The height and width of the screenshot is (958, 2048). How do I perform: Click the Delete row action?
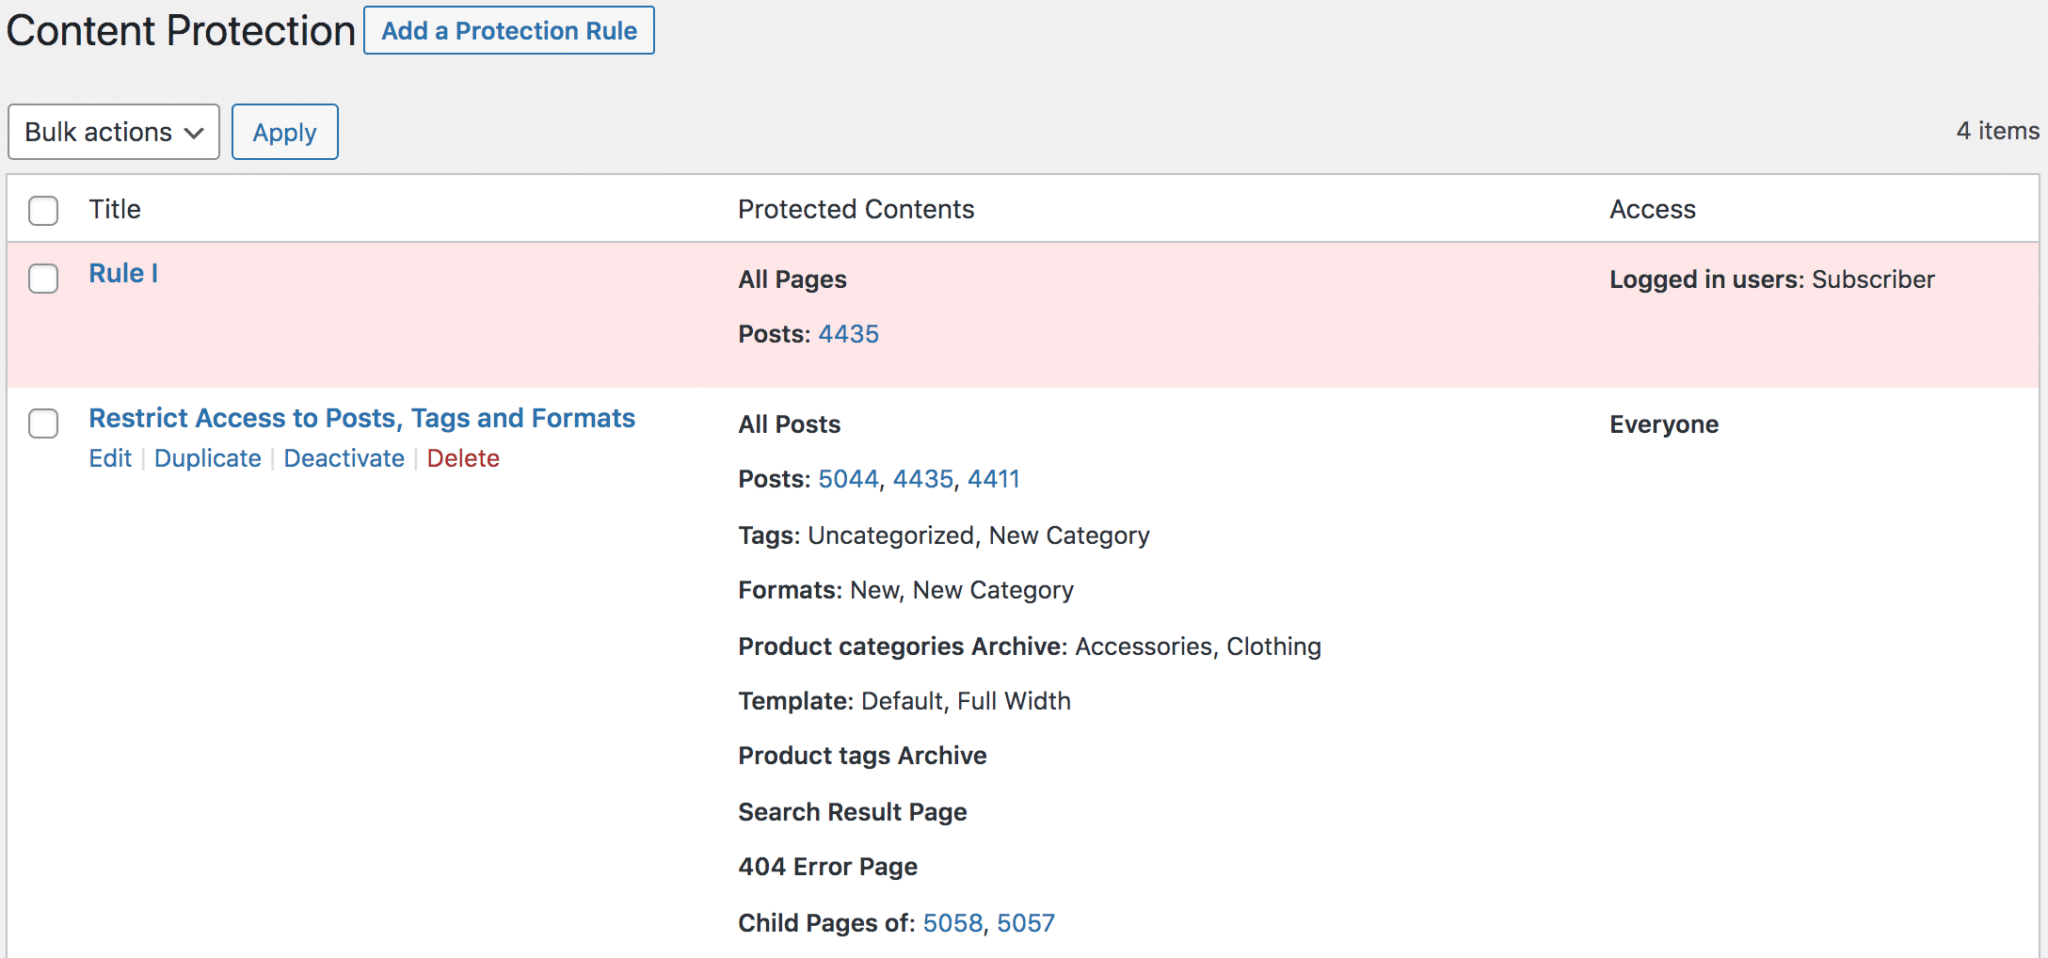click(463, 458)
